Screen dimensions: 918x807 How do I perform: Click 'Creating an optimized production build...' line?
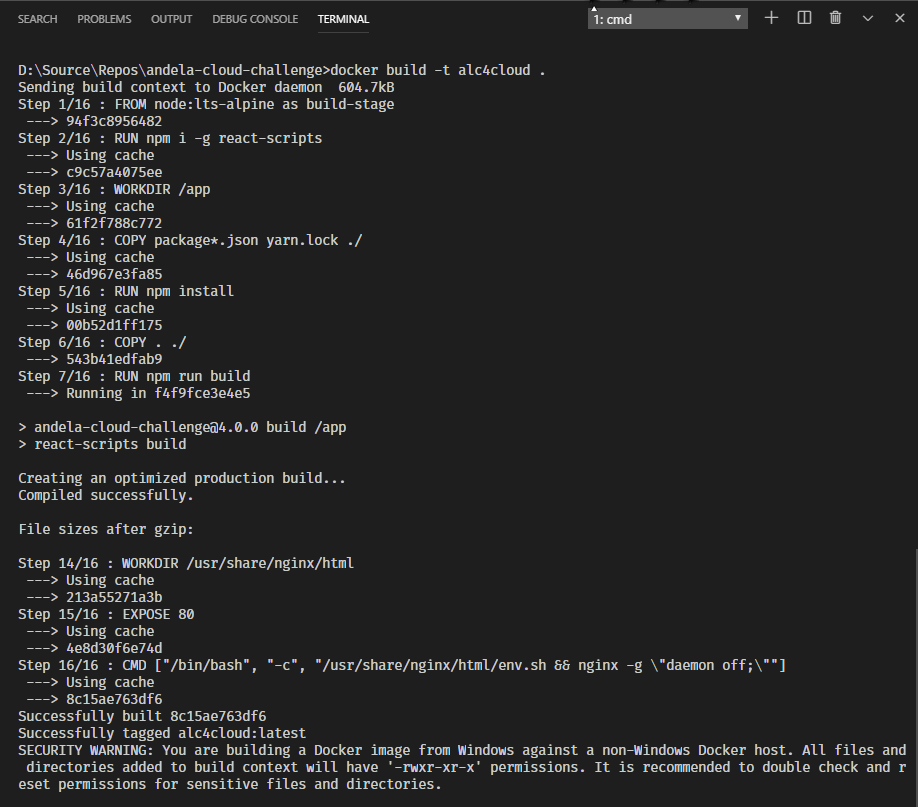pyautogui.click(x=181, y=478)
